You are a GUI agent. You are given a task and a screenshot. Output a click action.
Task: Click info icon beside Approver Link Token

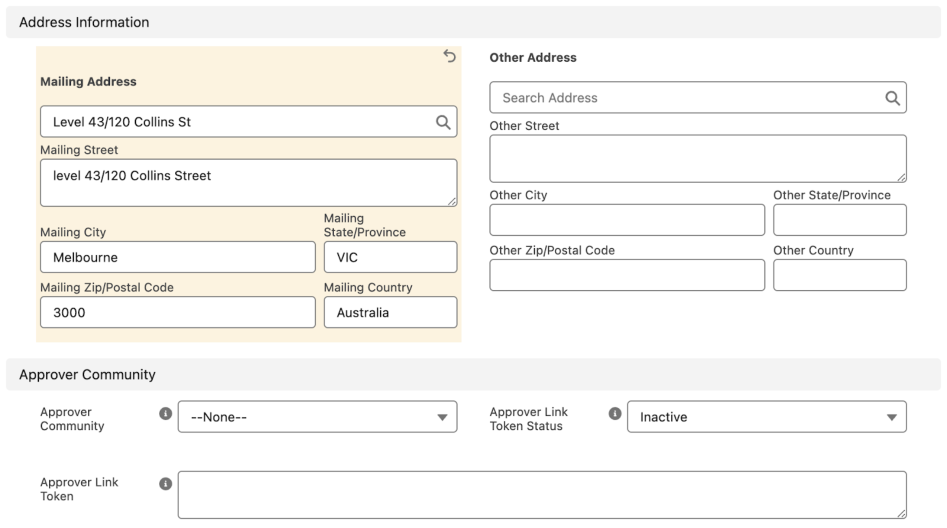point(165,484)
